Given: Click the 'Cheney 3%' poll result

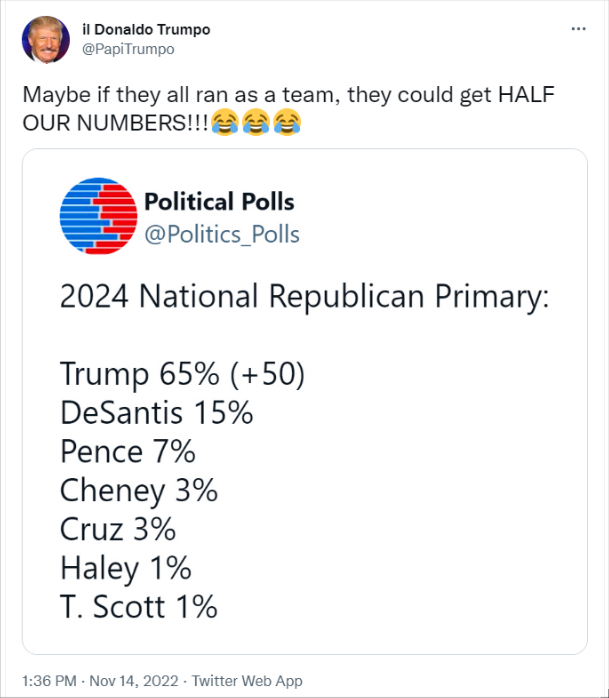Looking at the screenshot, I should pyautogui.click(x=138, y=490).
